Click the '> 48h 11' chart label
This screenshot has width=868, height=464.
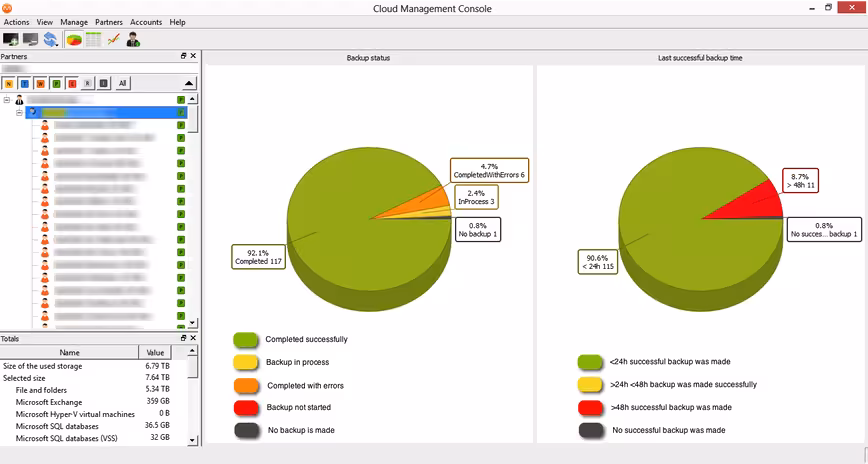point(800,181)
